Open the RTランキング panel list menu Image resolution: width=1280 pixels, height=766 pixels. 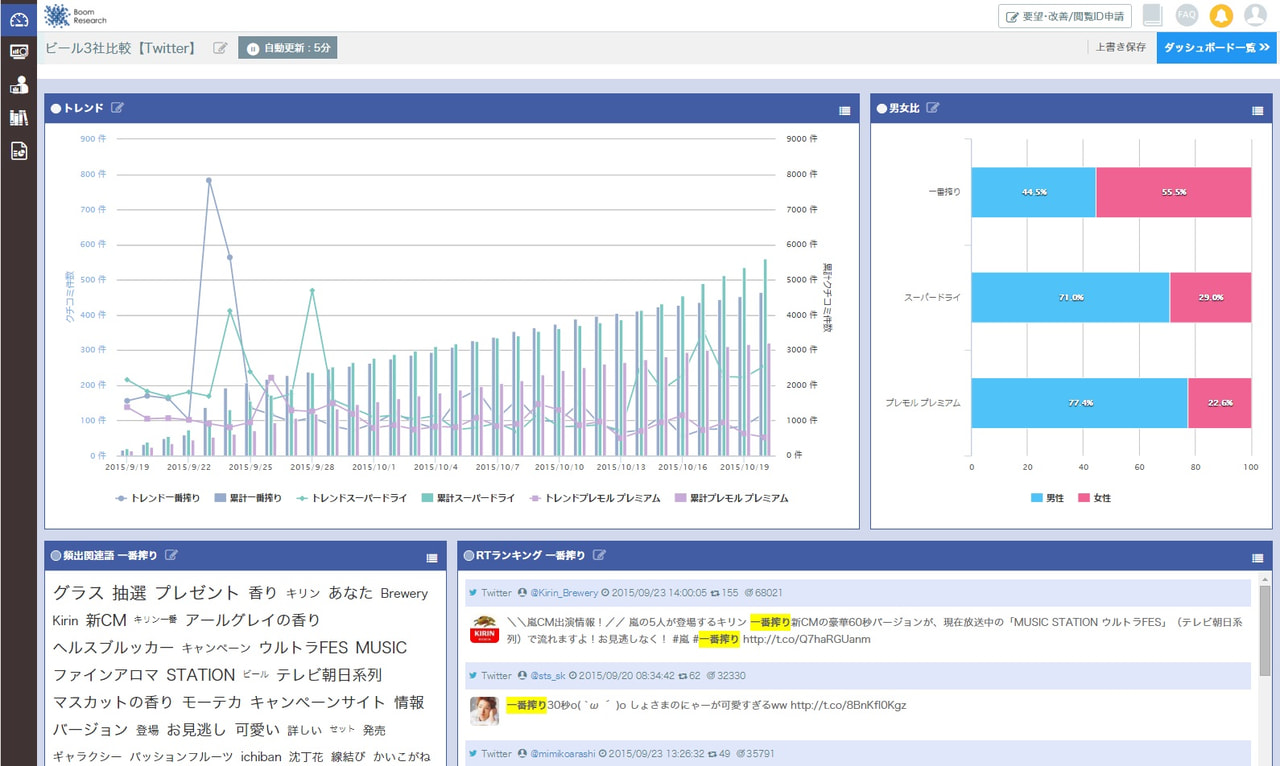tap(1258, 557)
